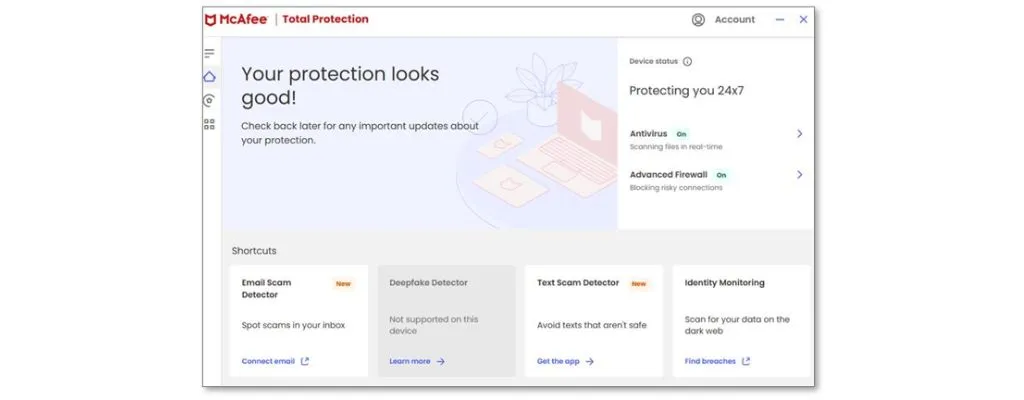This screenshot has height=400, width=1024.
Task: Click the Advanced Firewall On status badge
Action: (x=720, y=174)
